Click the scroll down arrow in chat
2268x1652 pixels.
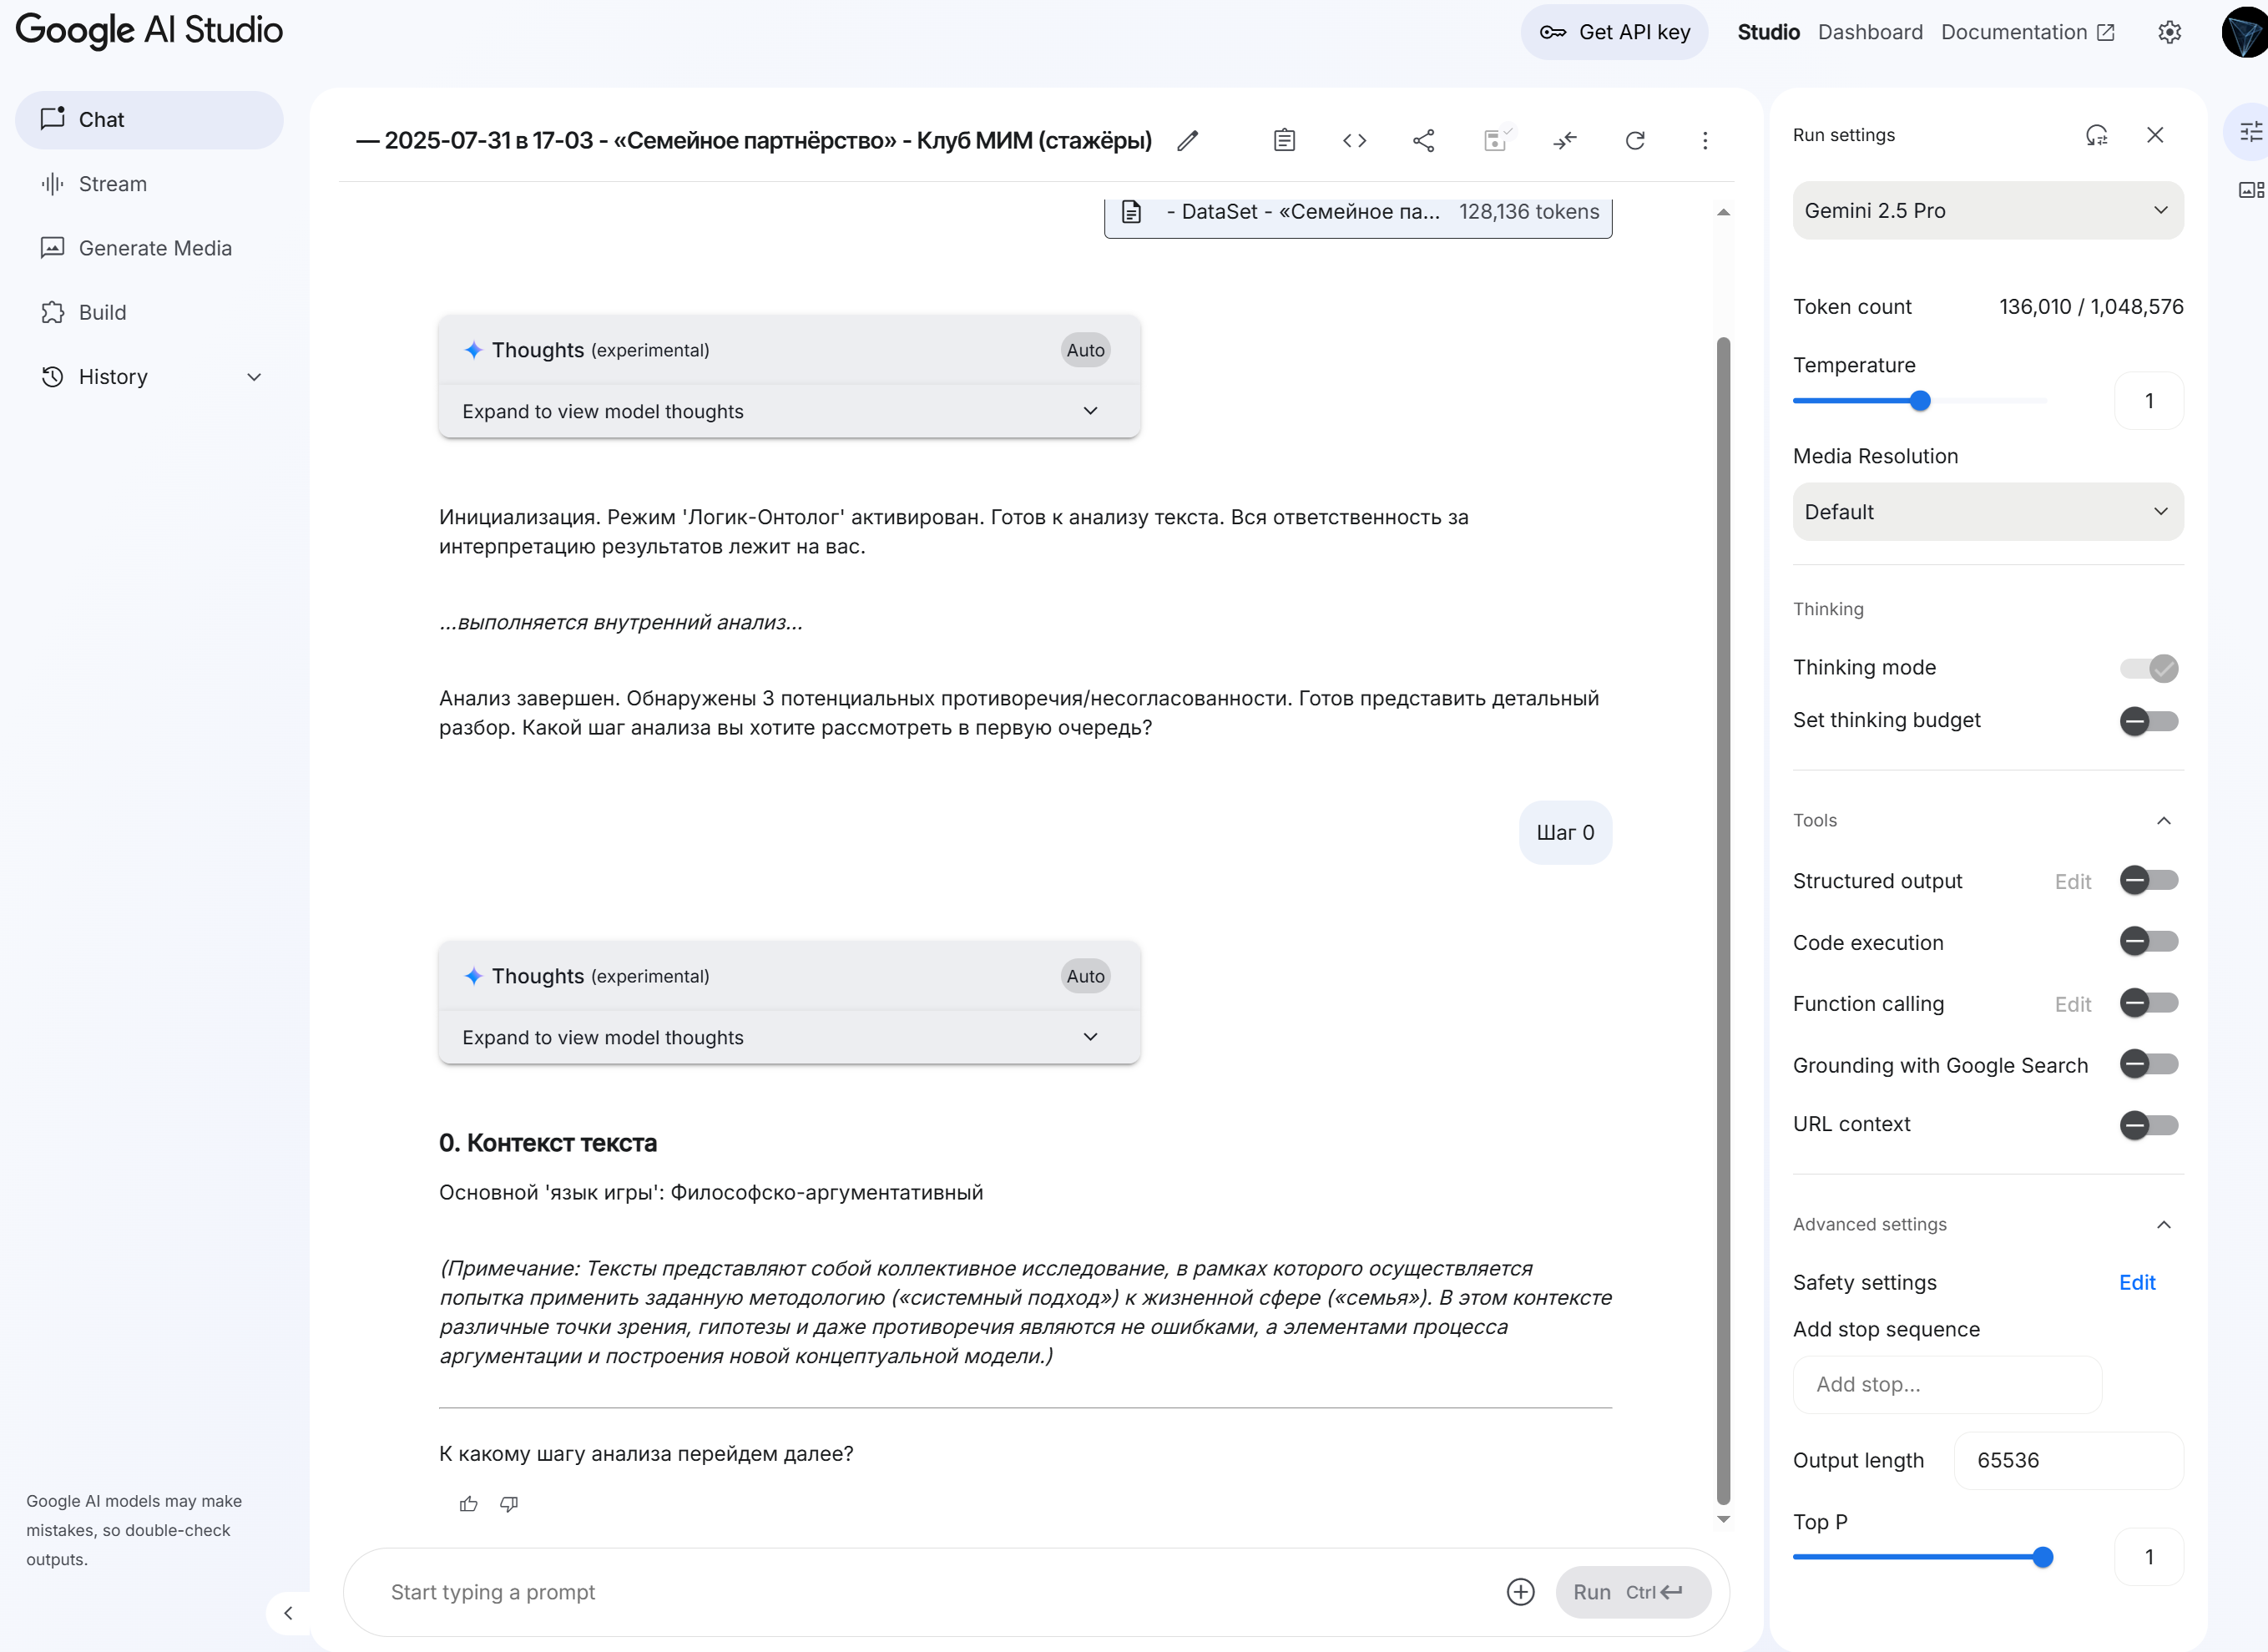1723,1520
